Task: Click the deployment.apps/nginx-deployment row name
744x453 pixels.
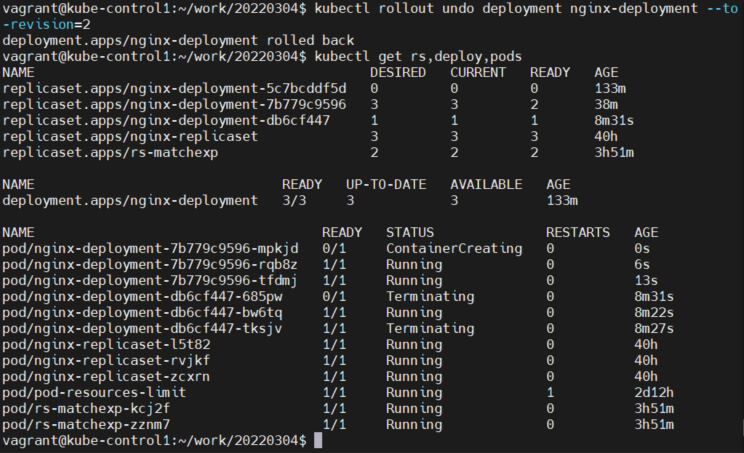Action: pyautogui.click(x=130, y=201)
